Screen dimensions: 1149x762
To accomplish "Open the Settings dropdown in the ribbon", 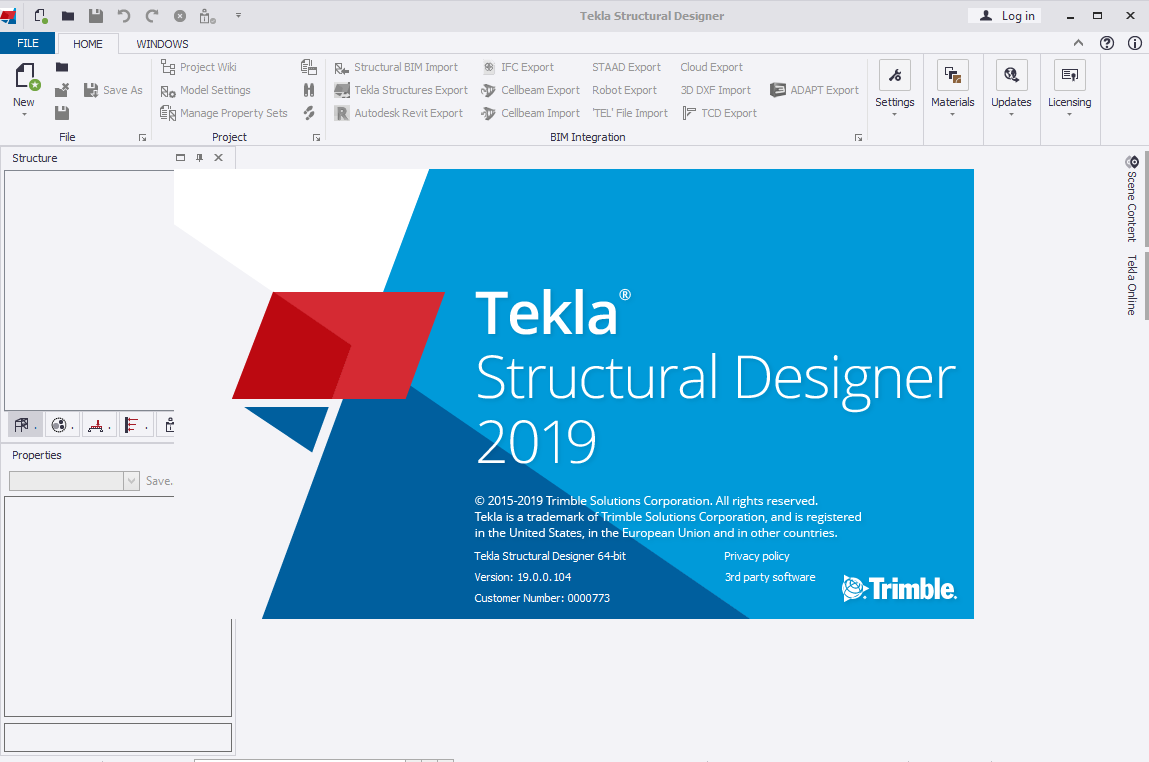I will tap(895, 89).
